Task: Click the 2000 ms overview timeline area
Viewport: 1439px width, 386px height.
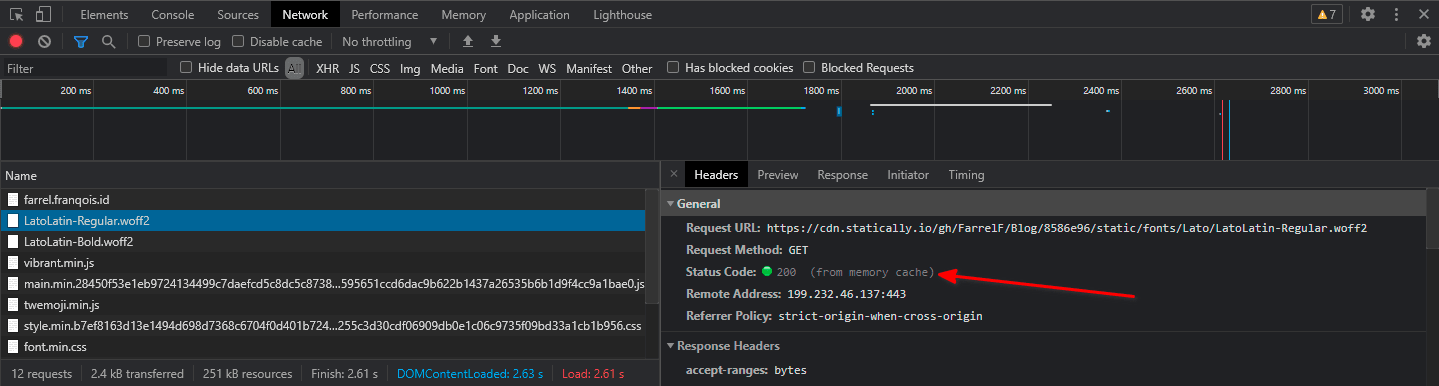Action: point(913,90)
